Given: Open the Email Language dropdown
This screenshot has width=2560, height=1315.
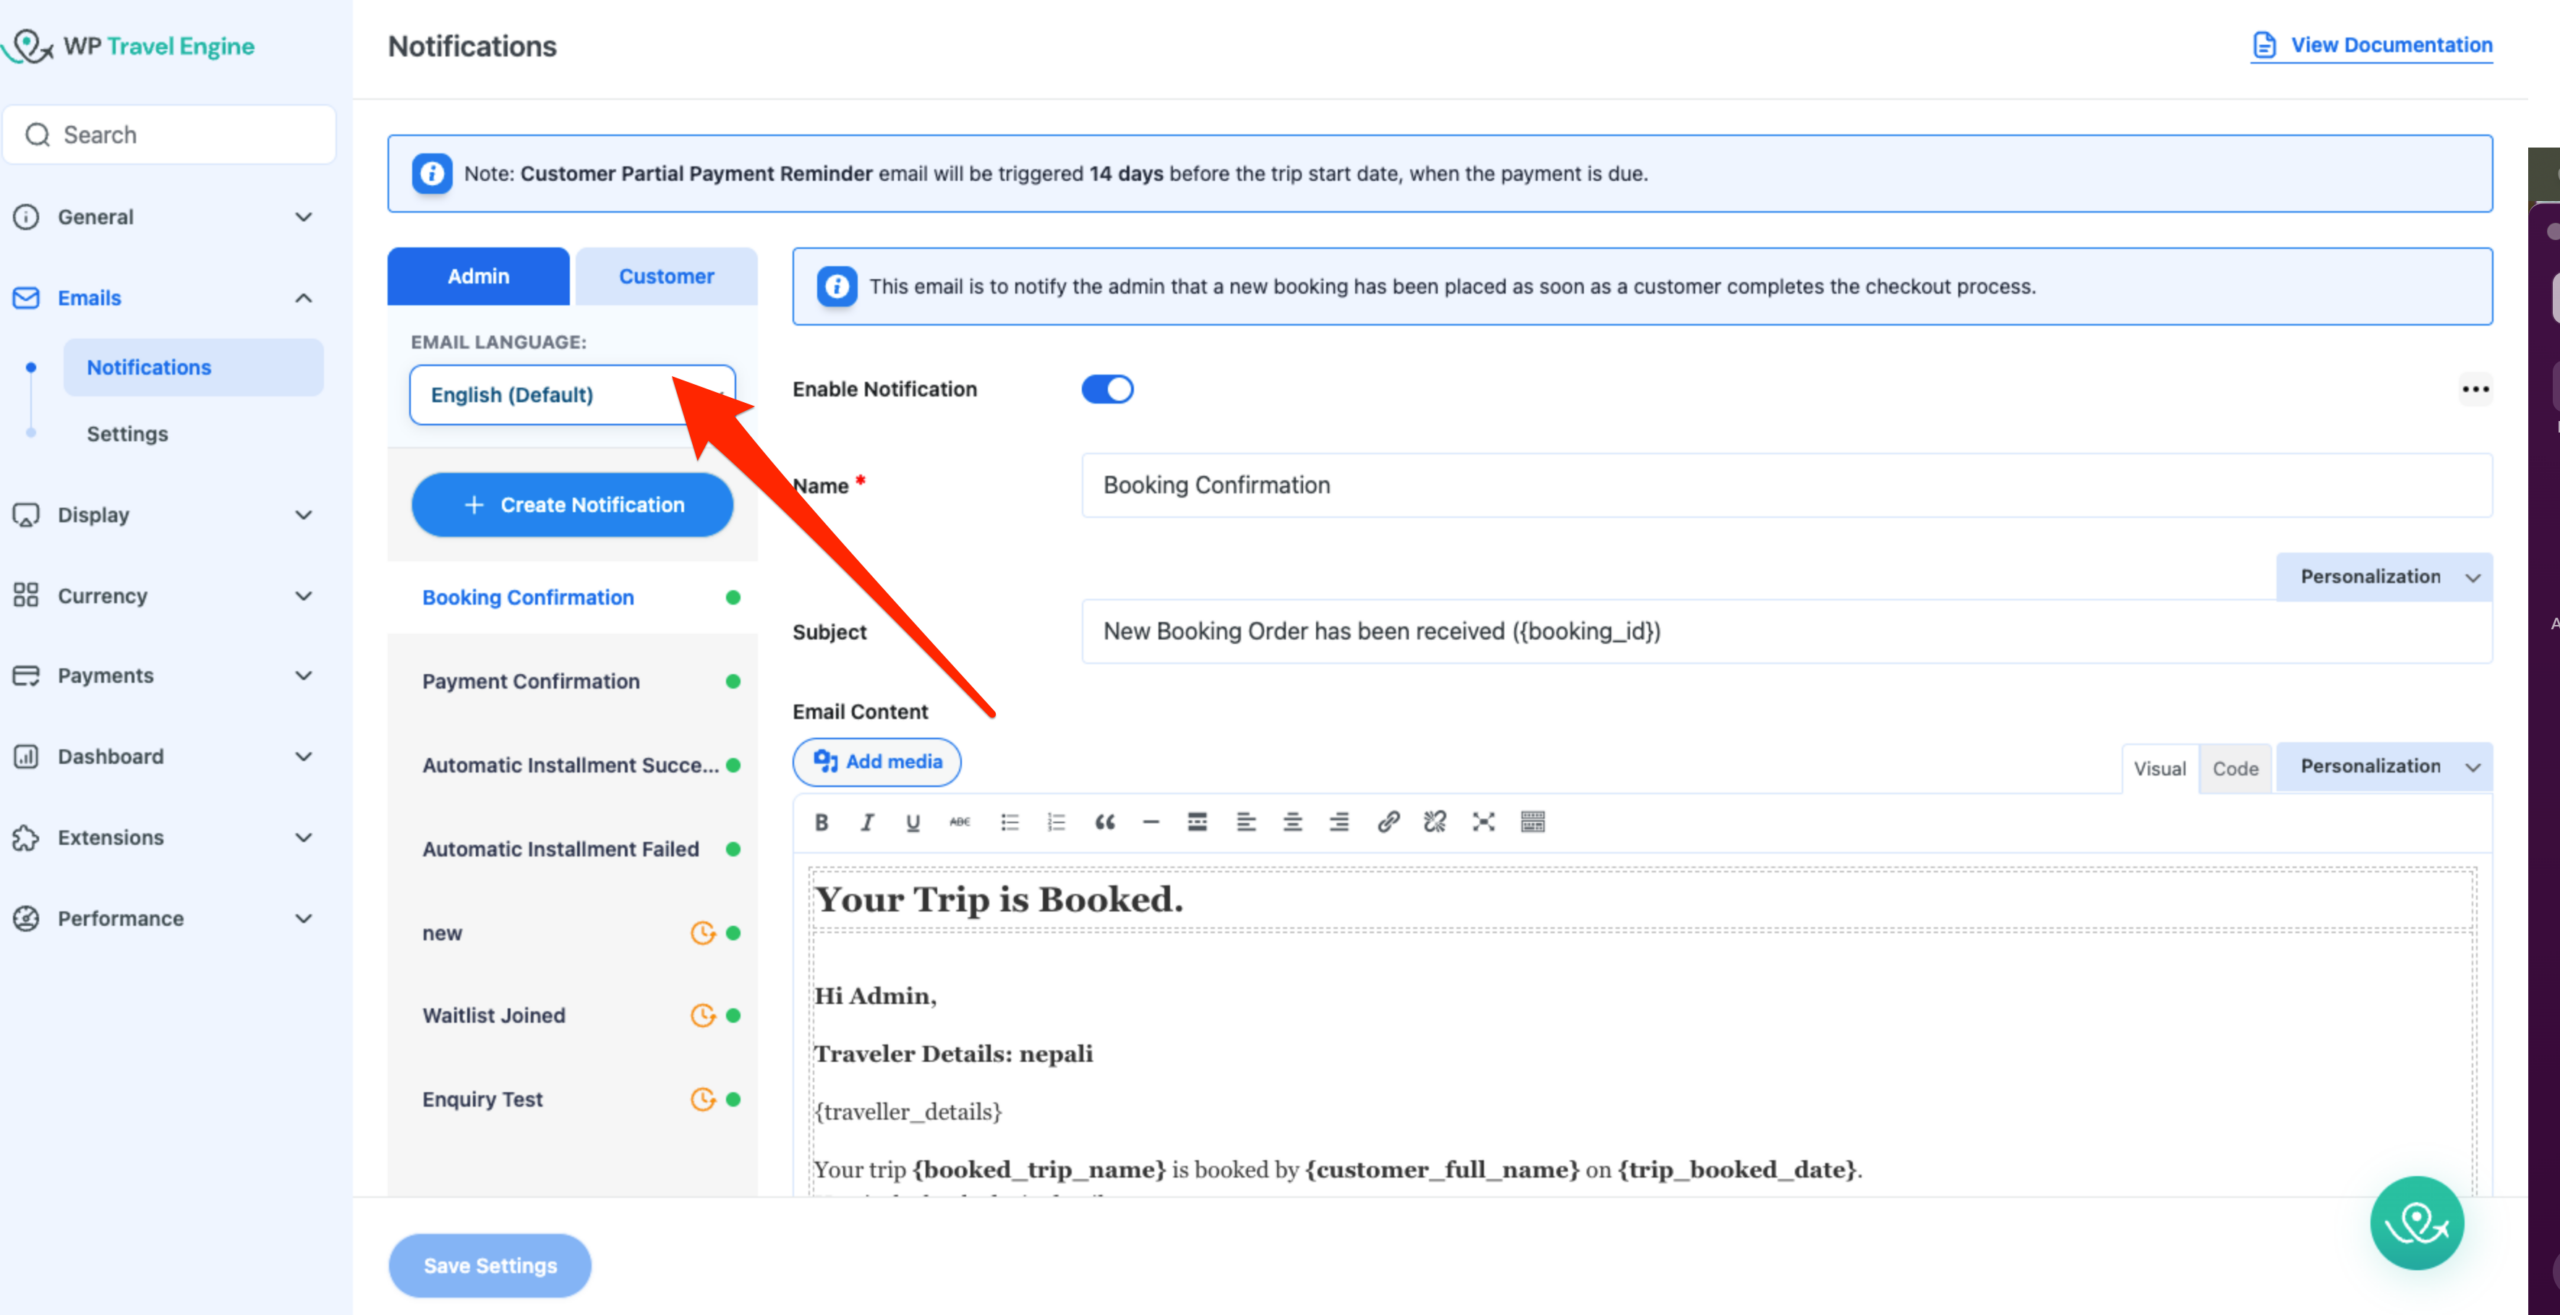Looking at the screenshot, I should (x=571, y=395).
